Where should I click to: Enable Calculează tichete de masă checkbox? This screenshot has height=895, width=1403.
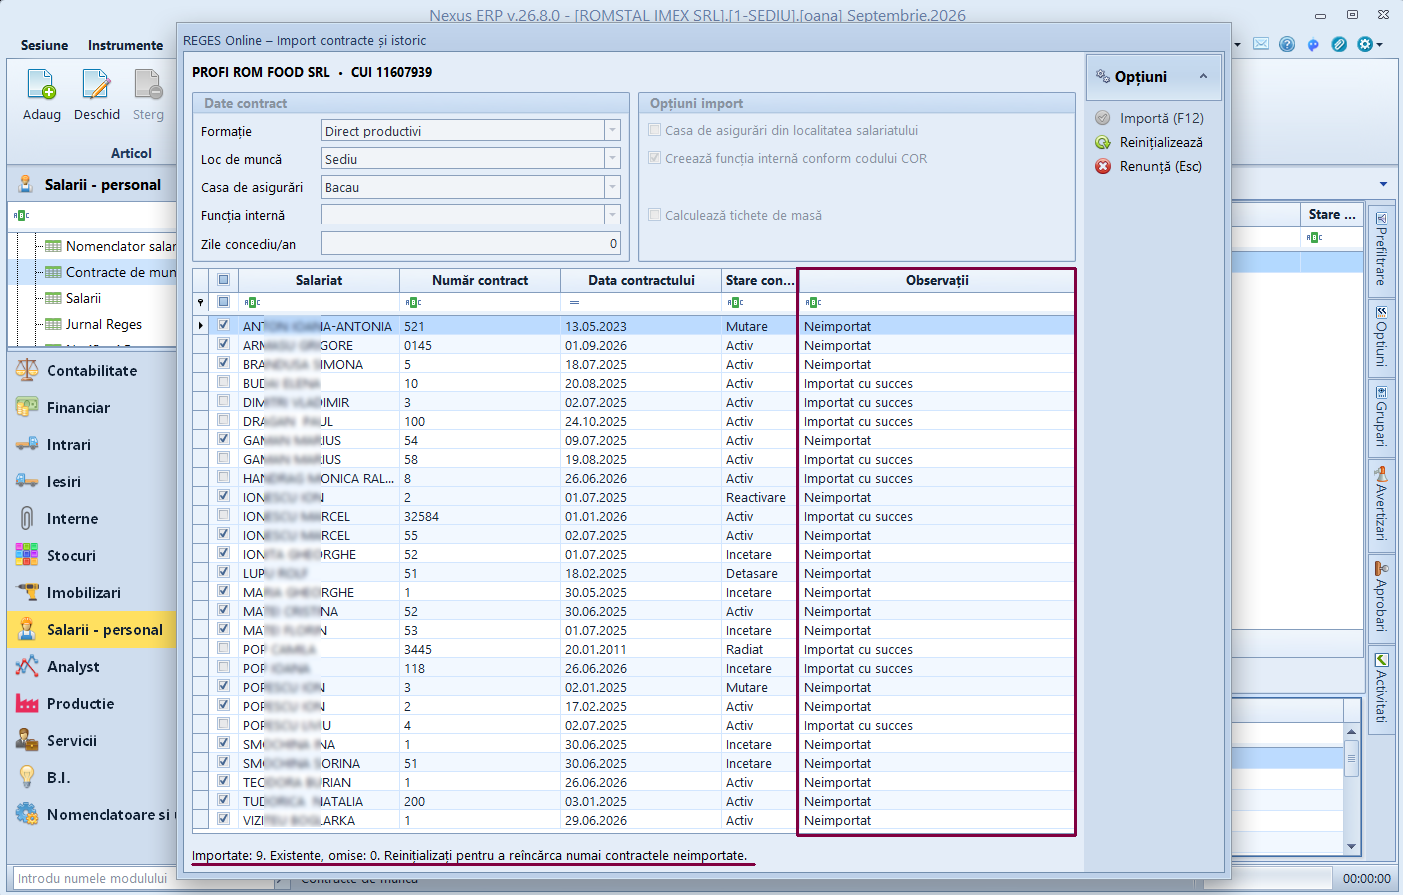(x=654, y=215)
